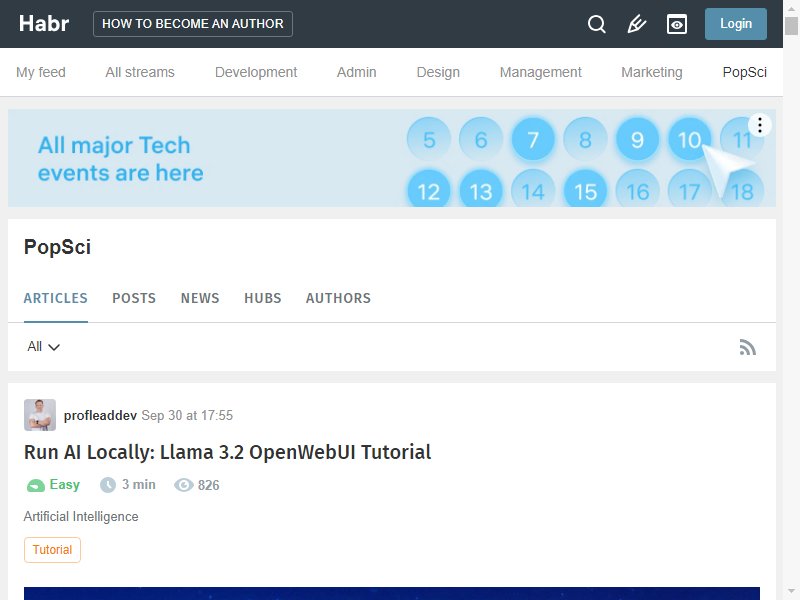Click the Habr logo
Viewport: 800px width, 600px height.
click(44, 23)
